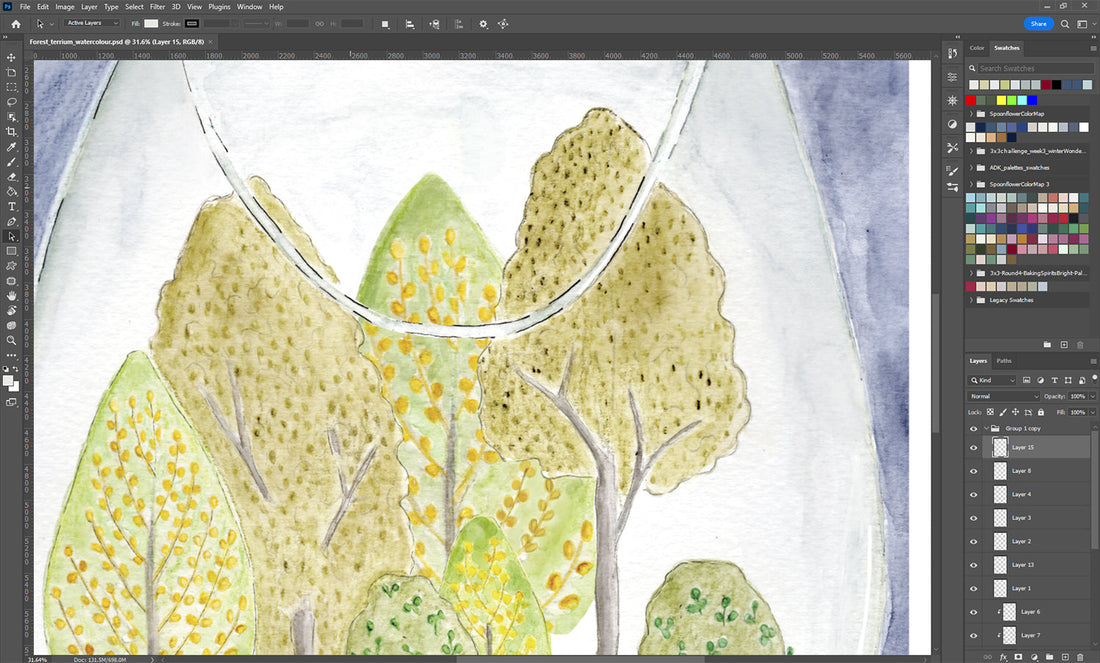Open the Filter menu
Viewport: 1100px width, 663px height.
coord(157,7)
